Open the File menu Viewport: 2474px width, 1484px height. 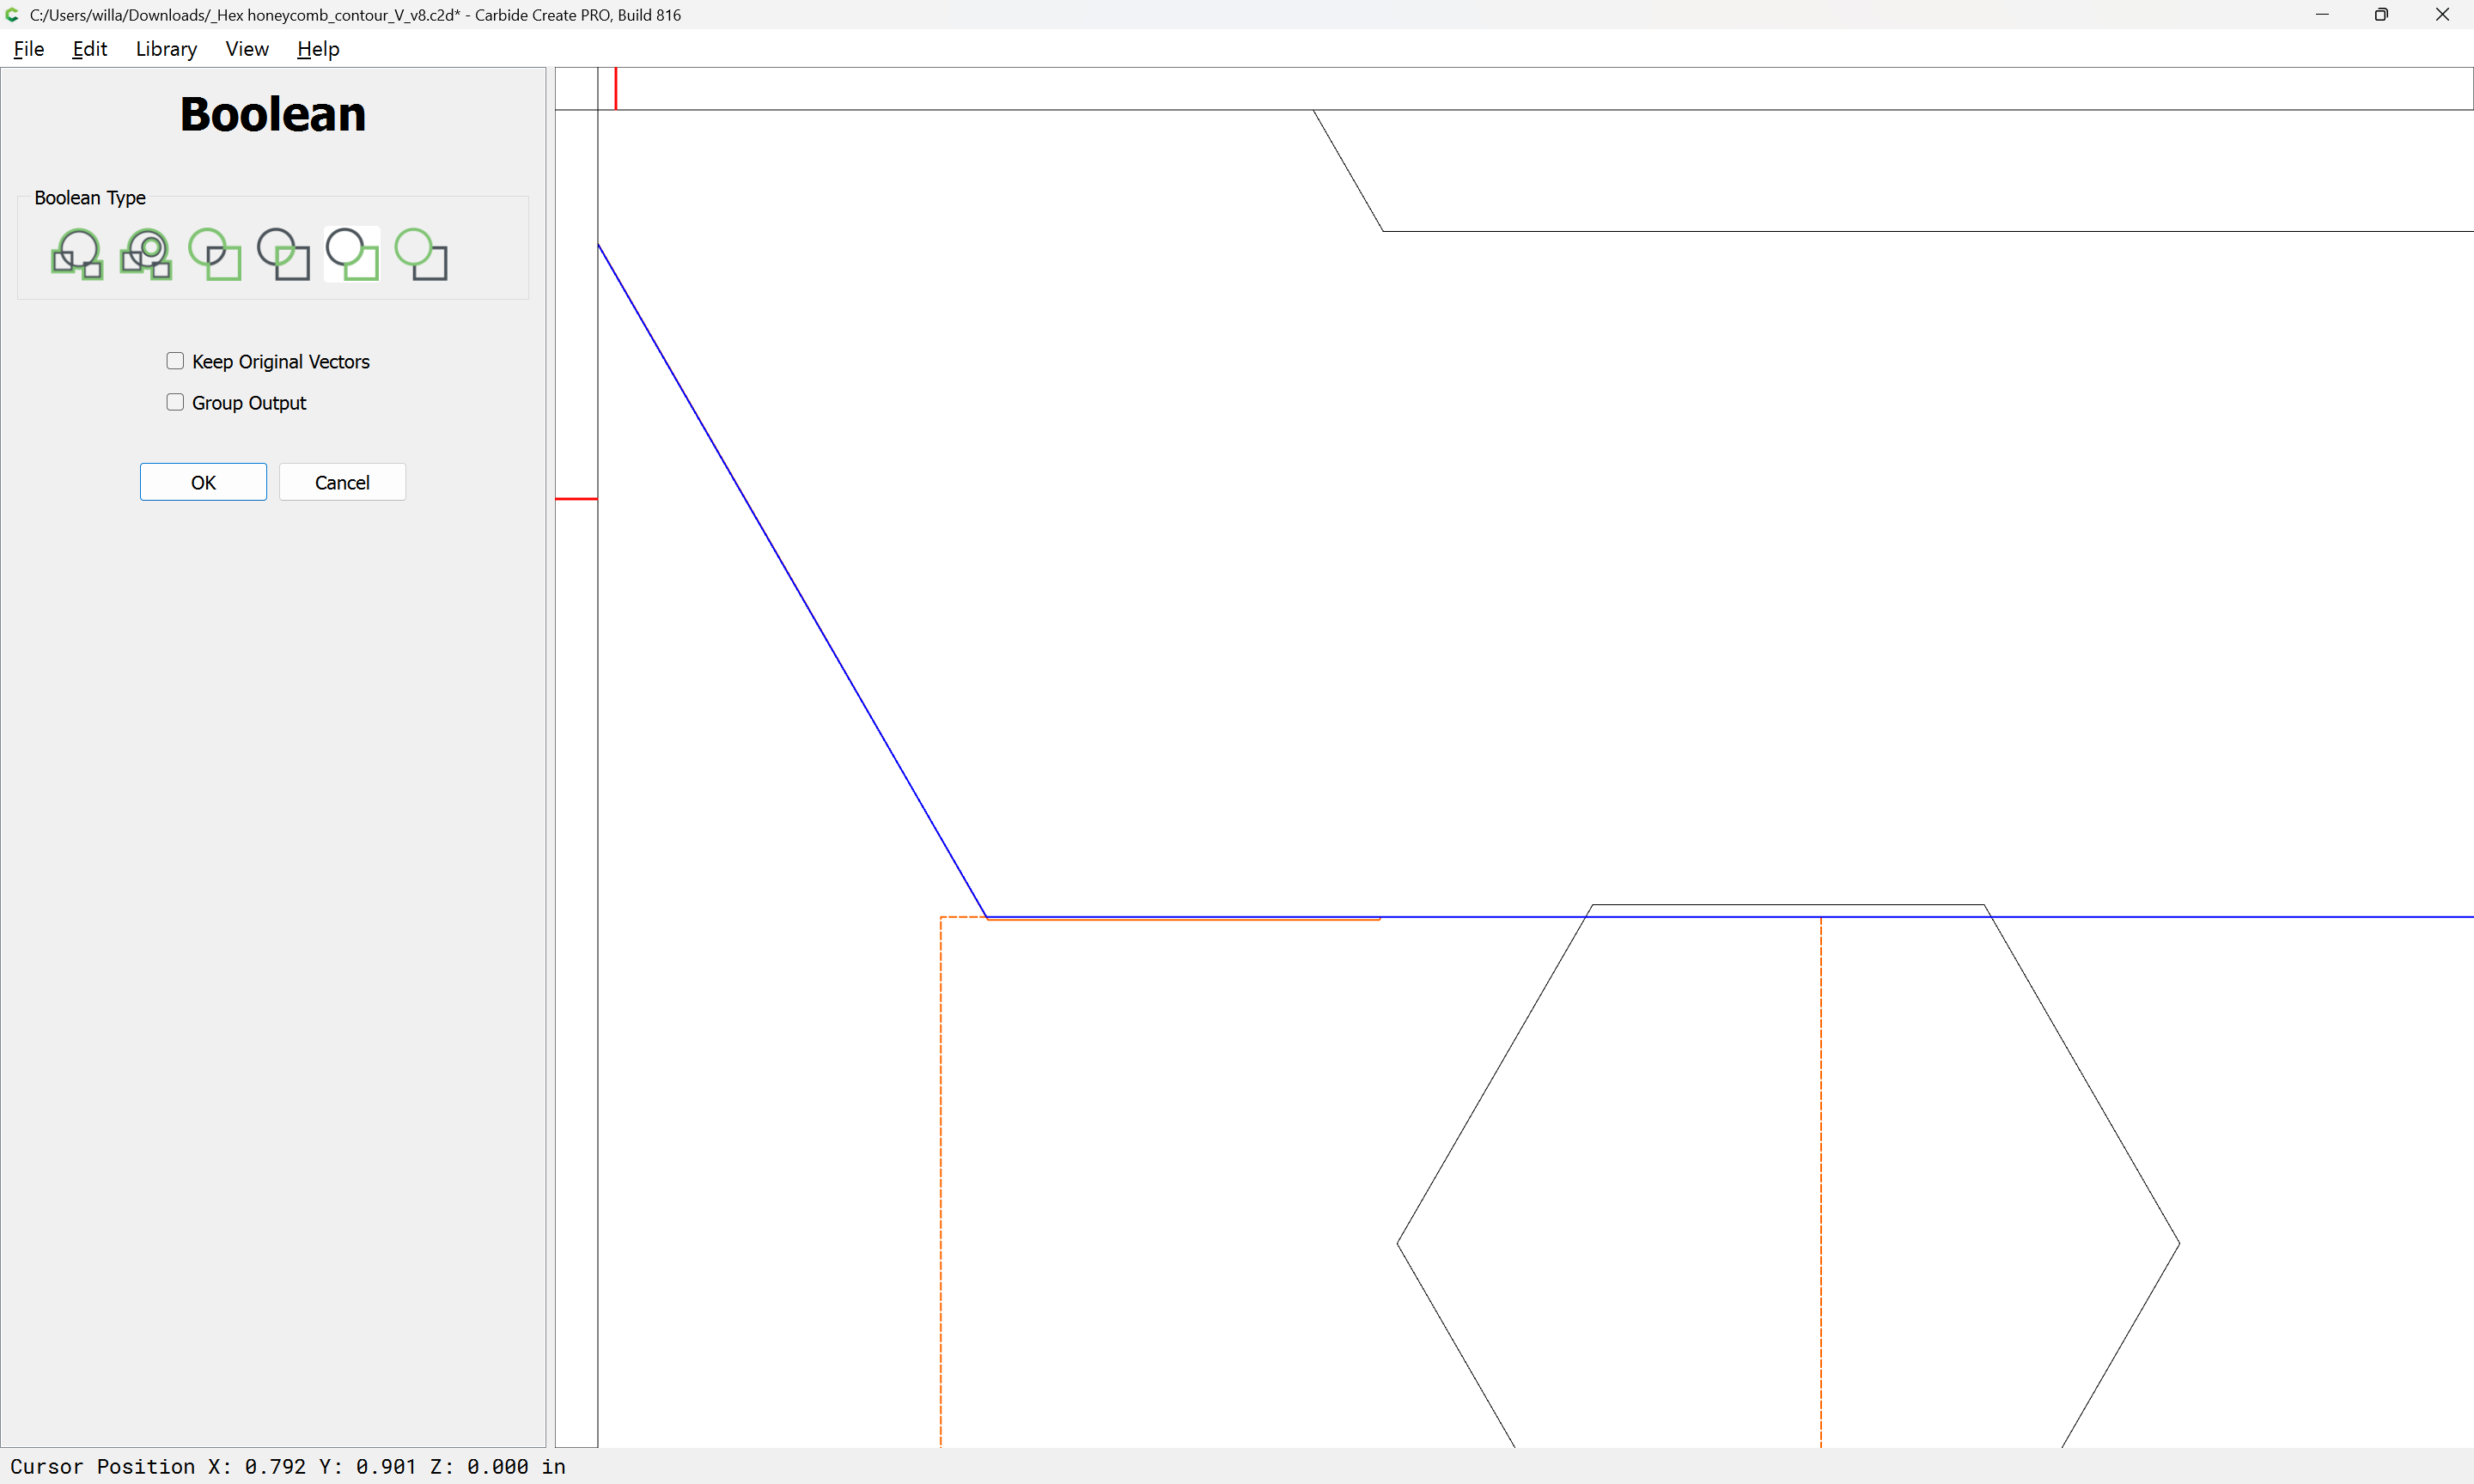tap(29, 49)
